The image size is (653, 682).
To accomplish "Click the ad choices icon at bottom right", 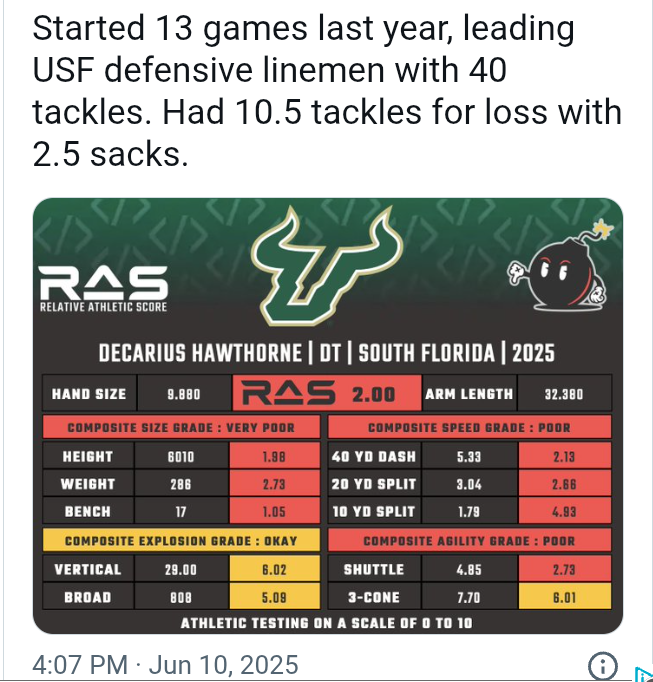I will click(x=644, y=674).
